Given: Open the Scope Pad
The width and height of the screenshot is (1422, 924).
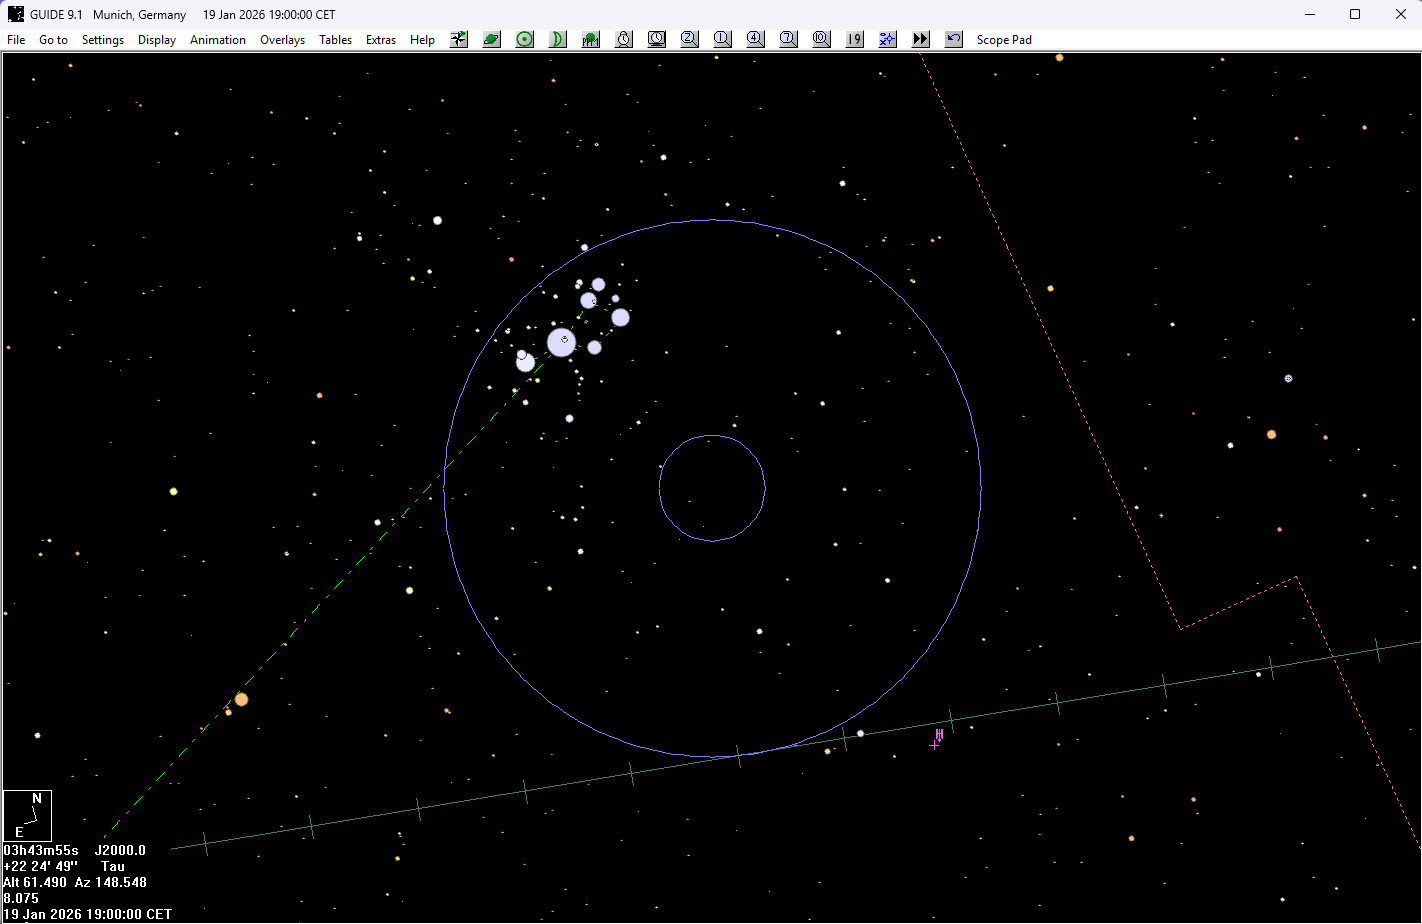Looking at the screenshot, I should coord(1004,39).
